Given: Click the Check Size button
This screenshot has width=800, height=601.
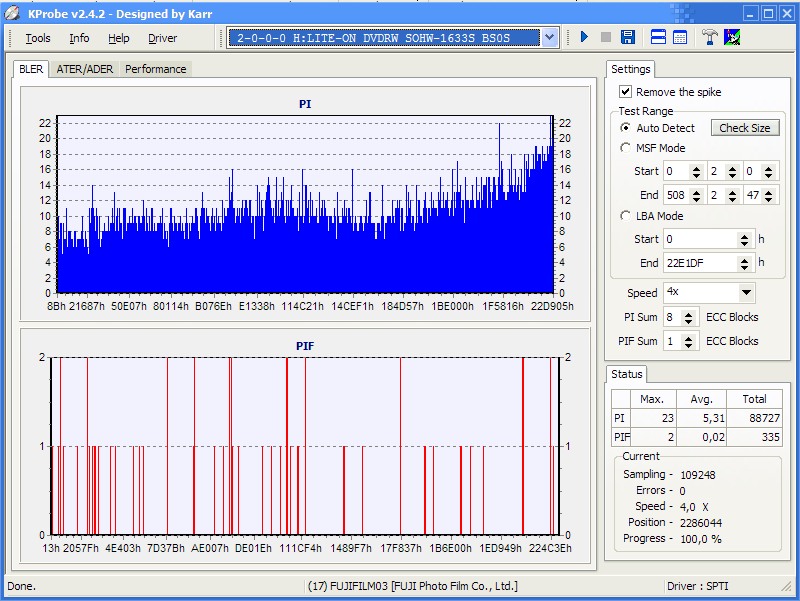Looking at the screenshot, I should point(744,128).
